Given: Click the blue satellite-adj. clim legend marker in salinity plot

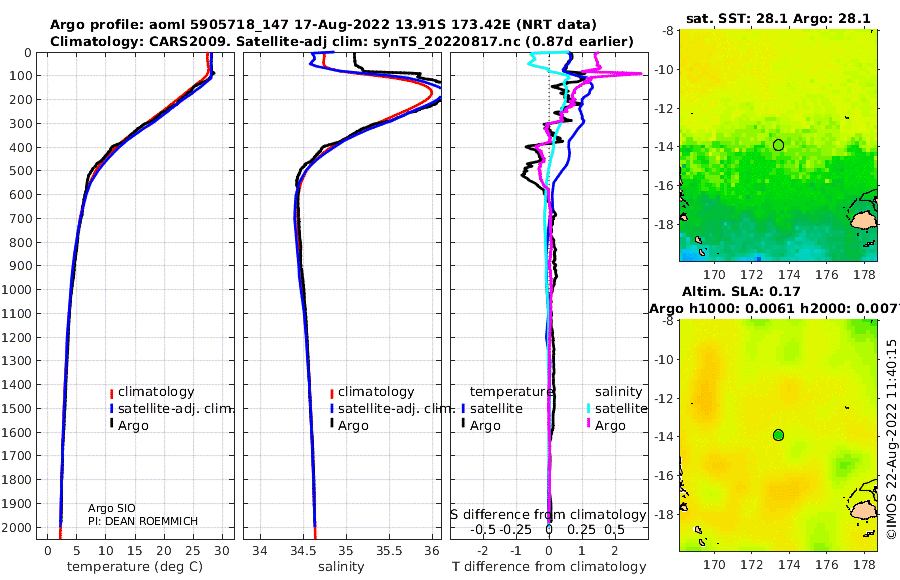Looking at the screenshot, I should tap(331, 409).
